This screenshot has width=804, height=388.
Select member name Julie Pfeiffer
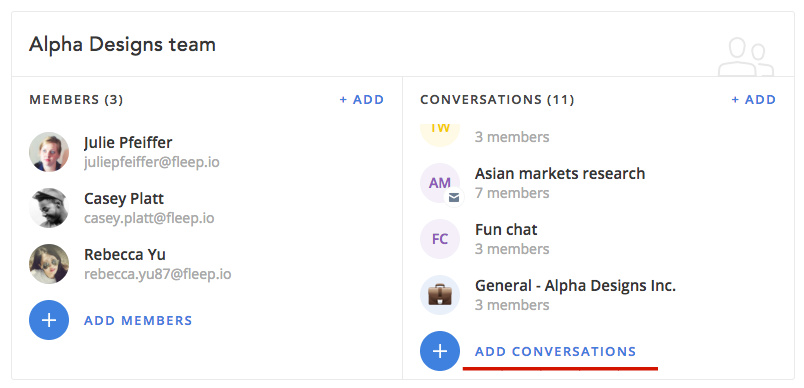pos(128,142)
